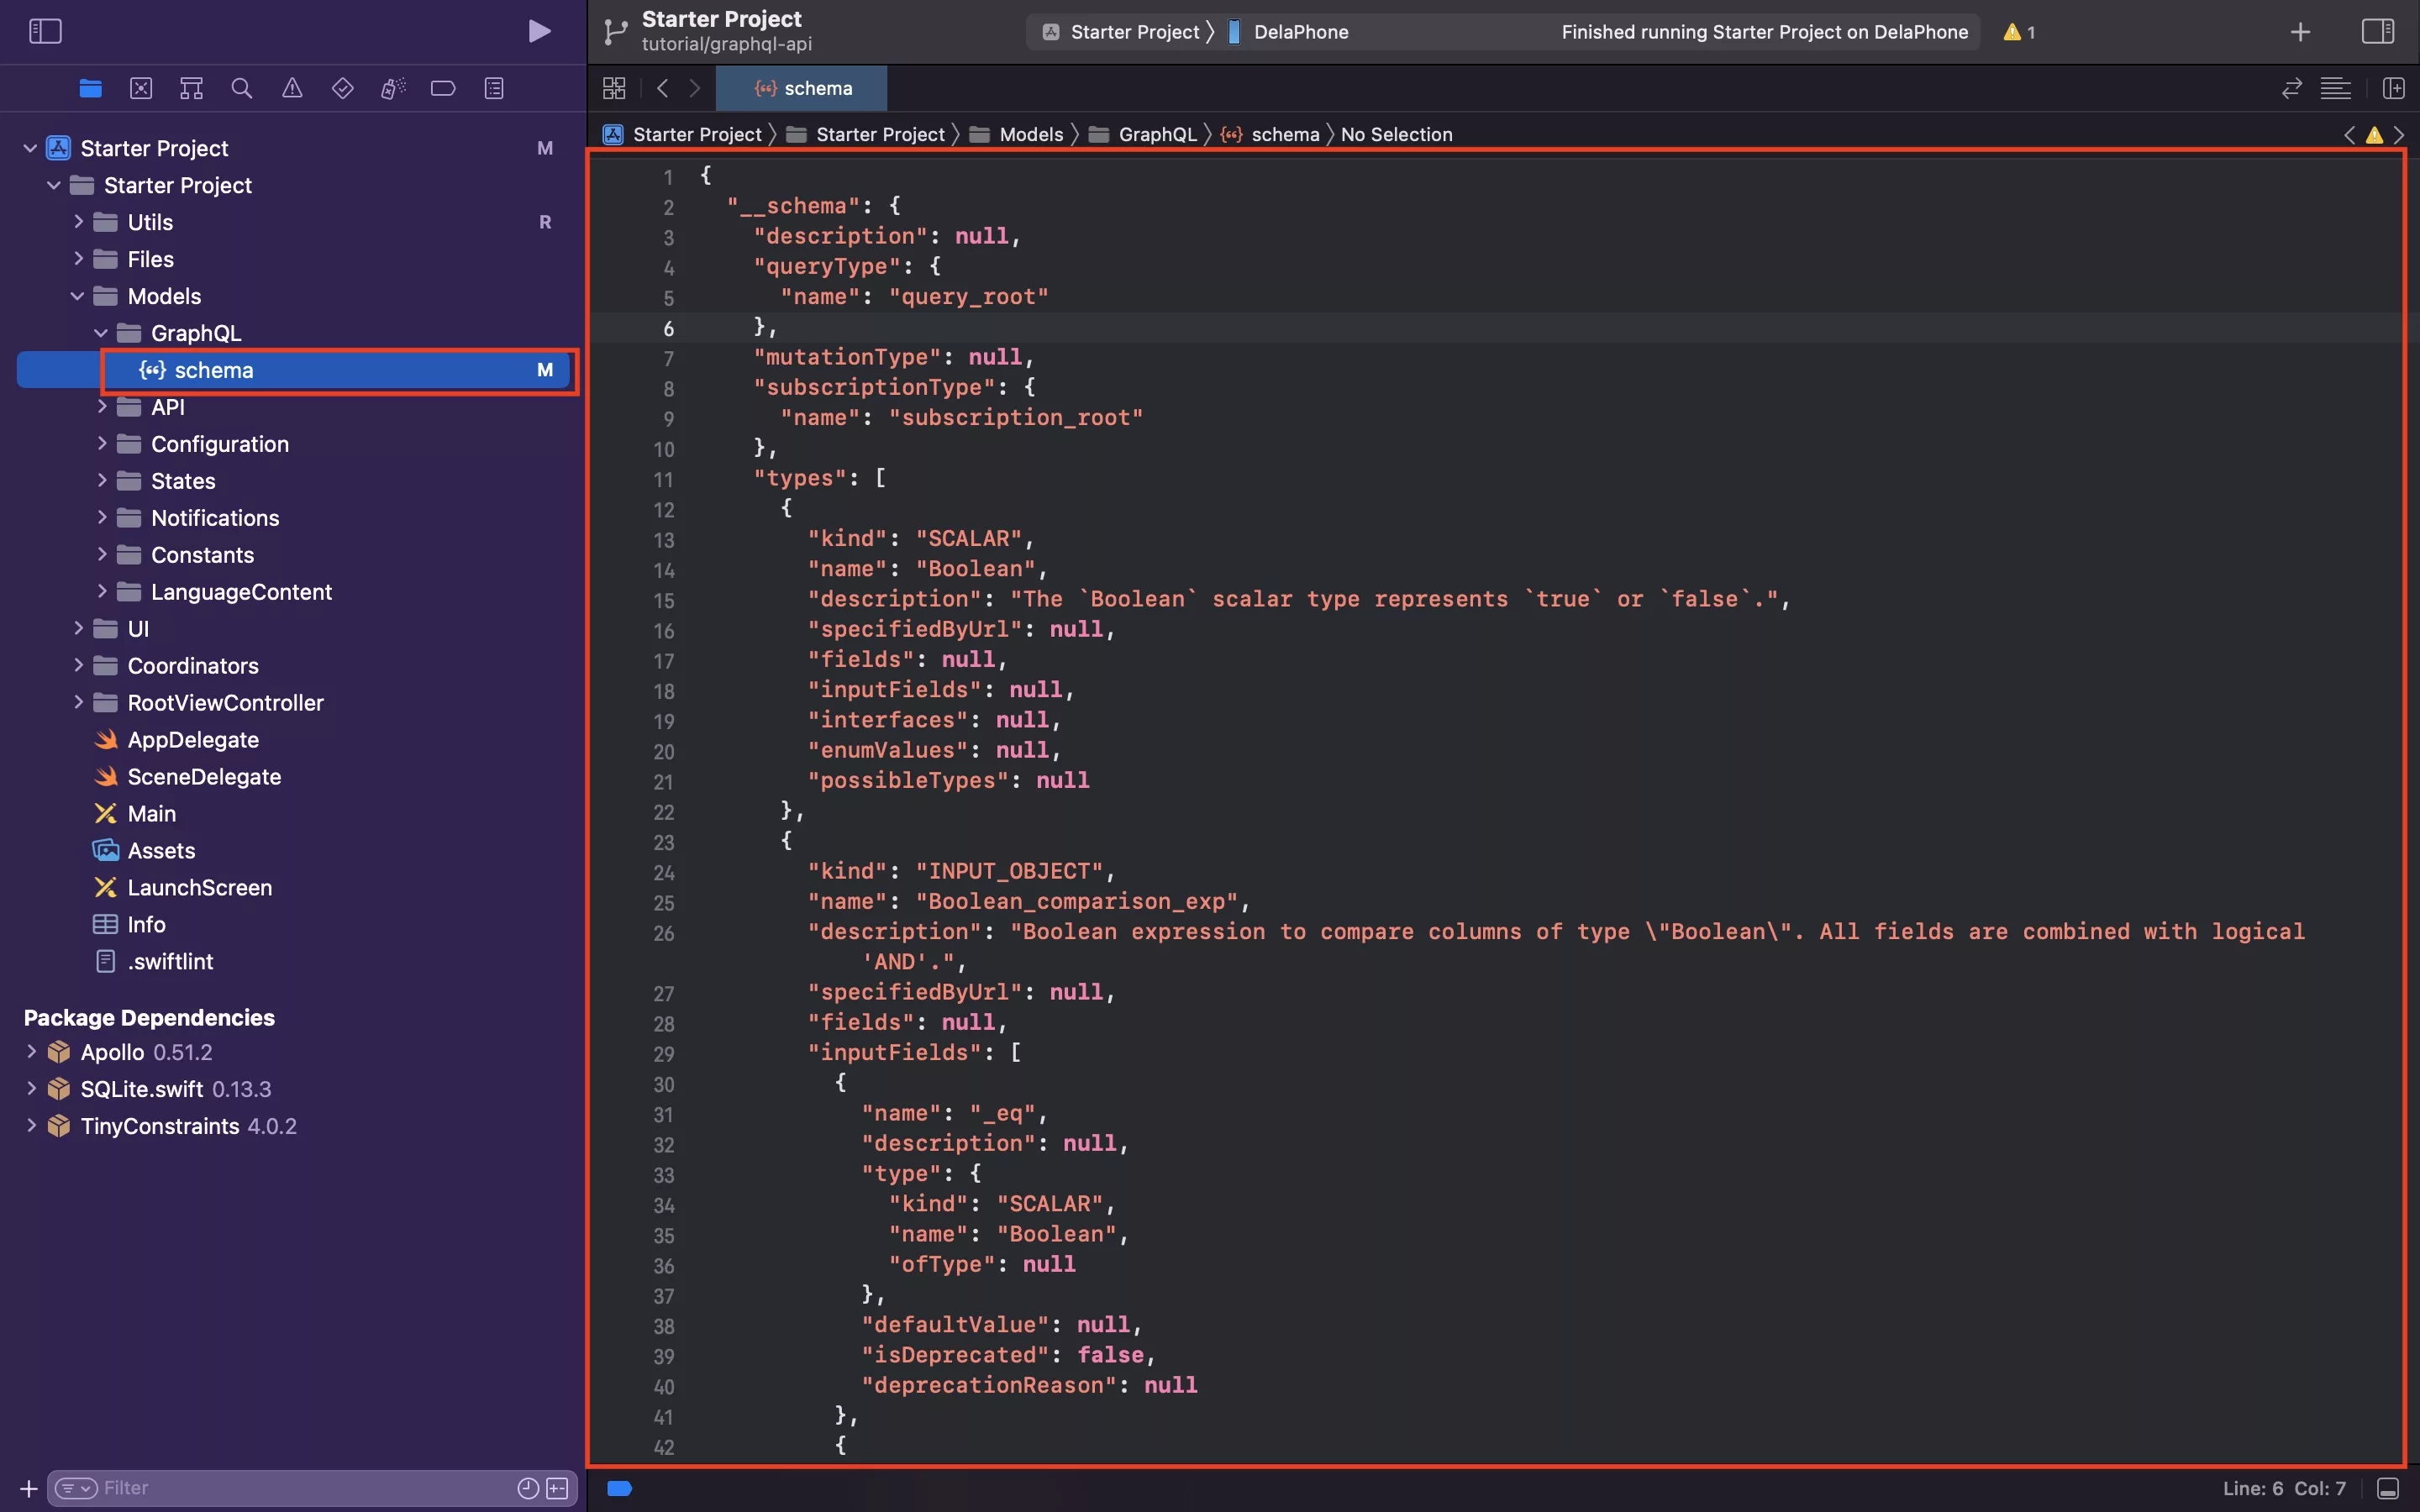Select the Source Control navigator icon
Screen dimensions: 2420x1512
(141, 88)
